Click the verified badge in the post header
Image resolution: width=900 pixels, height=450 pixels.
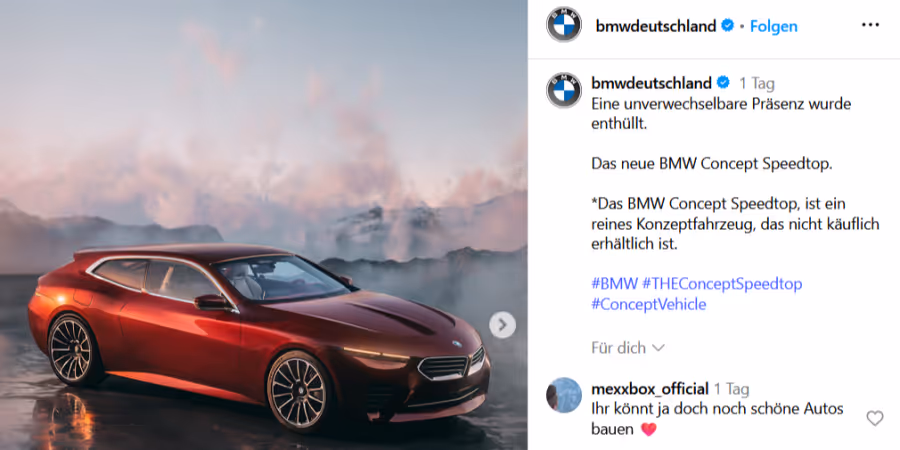[727, 26]
